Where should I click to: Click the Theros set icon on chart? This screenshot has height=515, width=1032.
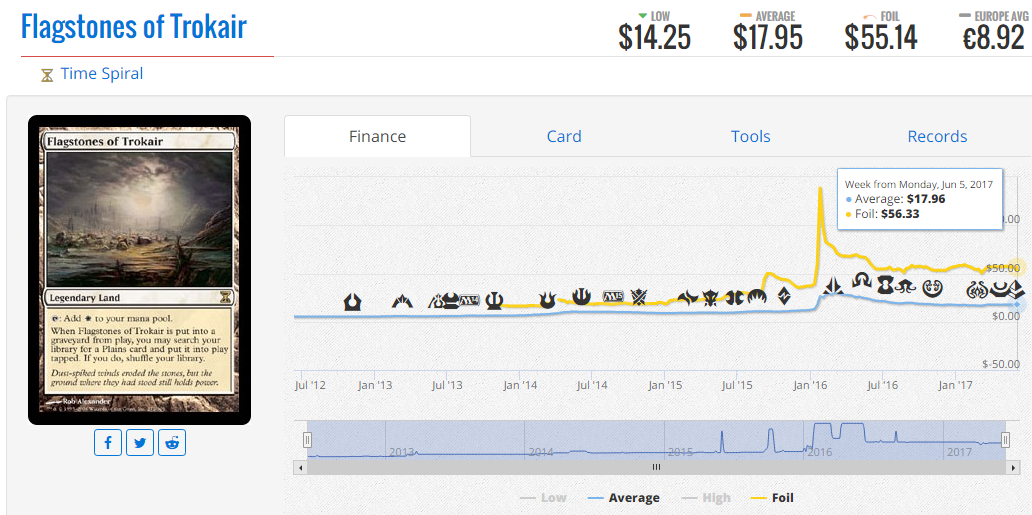pos(494,300)
